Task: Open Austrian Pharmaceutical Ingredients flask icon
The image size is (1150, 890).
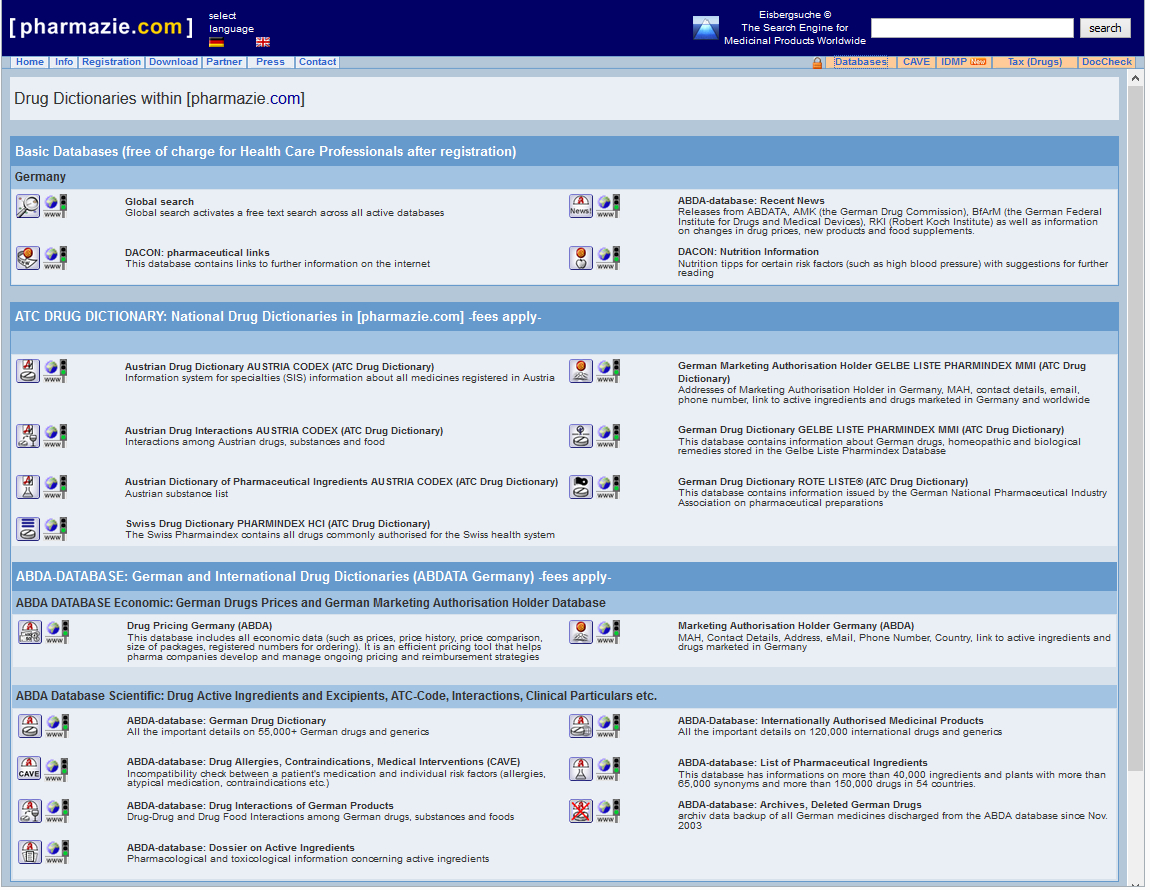Action: coord(28,487)
